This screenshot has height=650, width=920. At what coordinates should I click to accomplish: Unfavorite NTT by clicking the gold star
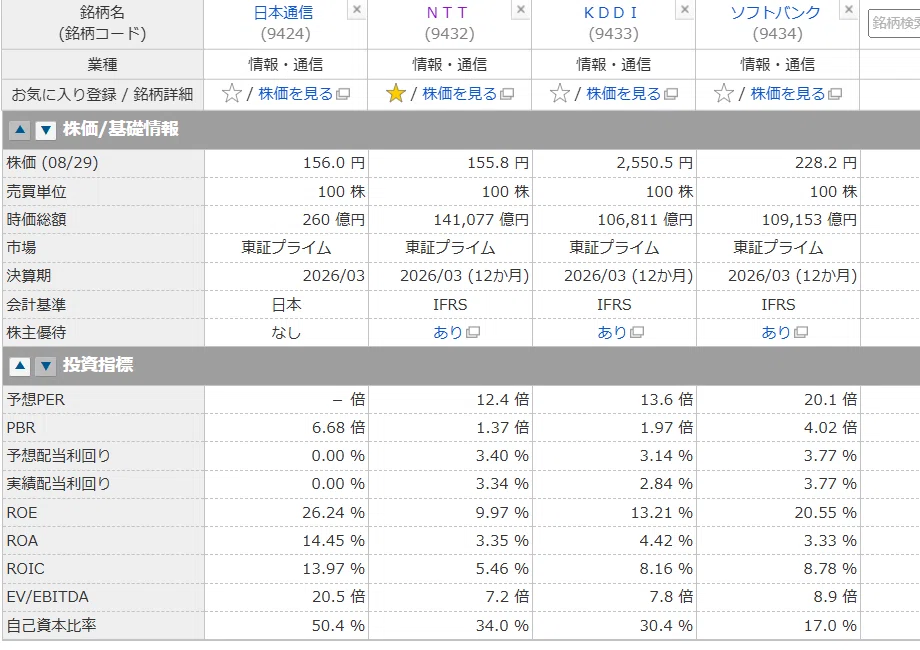(x=396, y=93)
